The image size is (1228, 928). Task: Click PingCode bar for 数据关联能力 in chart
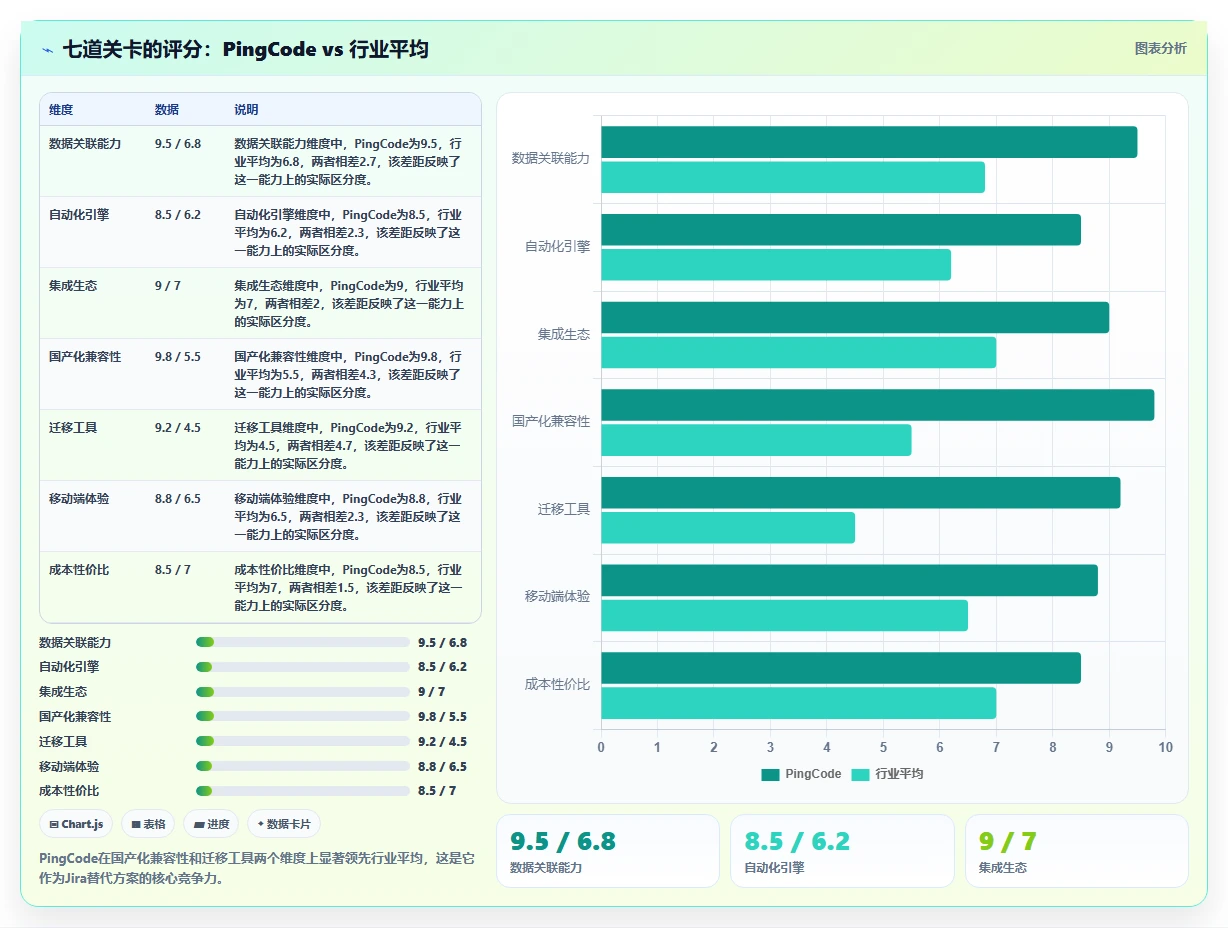869,142
